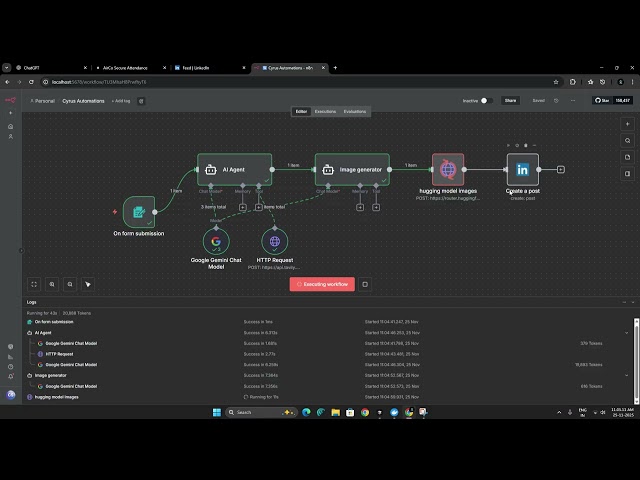Click the n8n logo in sidebar
640x480 pixels.
coord(11,100)
